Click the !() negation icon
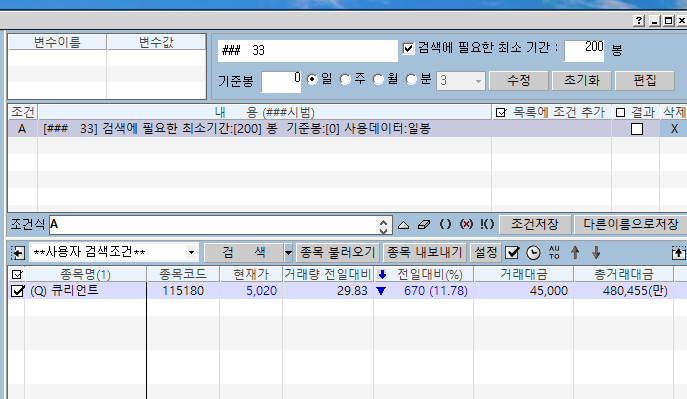Screen dimensions: 687x399 point(487,224)
